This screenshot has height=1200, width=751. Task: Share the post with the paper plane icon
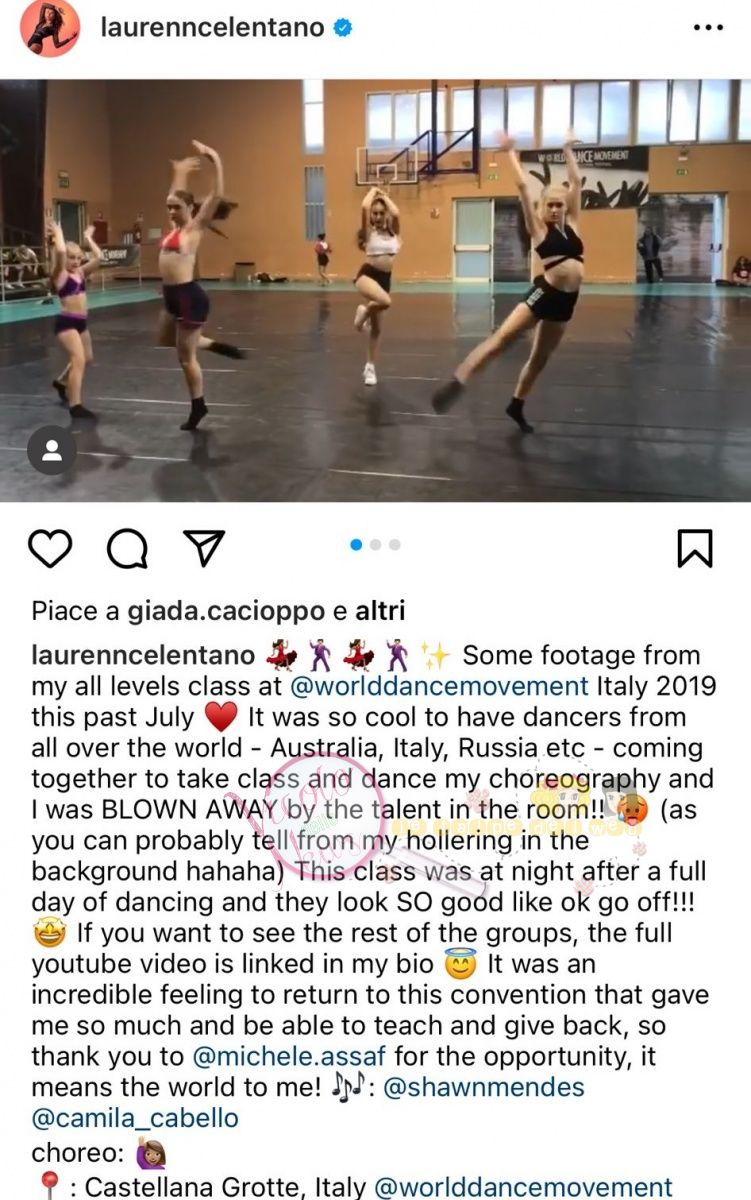pos(204,548)
